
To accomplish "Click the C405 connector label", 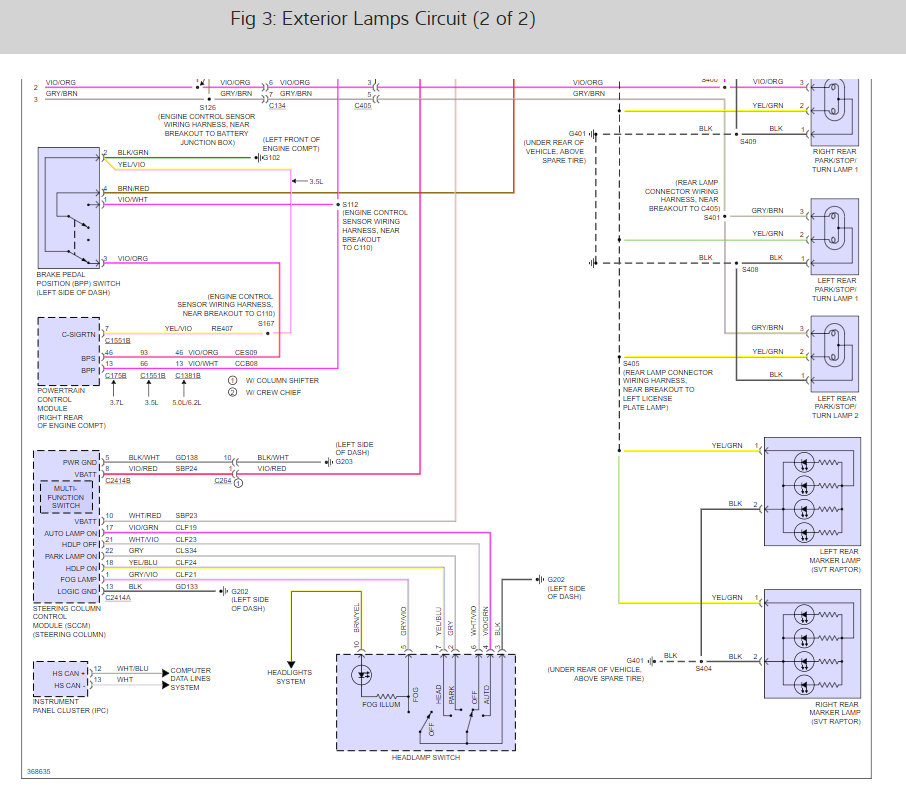I will coord(363,106).
